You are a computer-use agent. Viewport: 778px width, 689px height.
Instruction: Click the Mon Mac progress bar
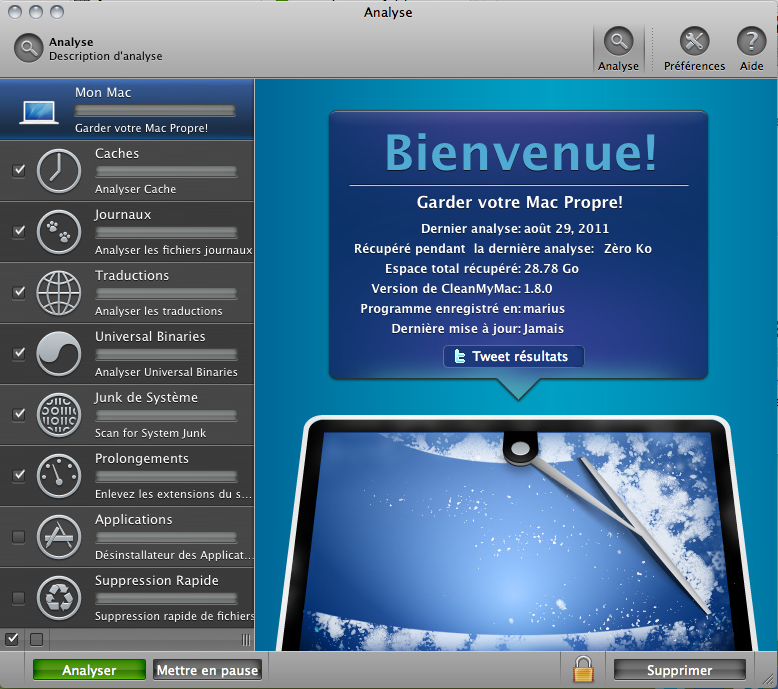click(155, 111)
